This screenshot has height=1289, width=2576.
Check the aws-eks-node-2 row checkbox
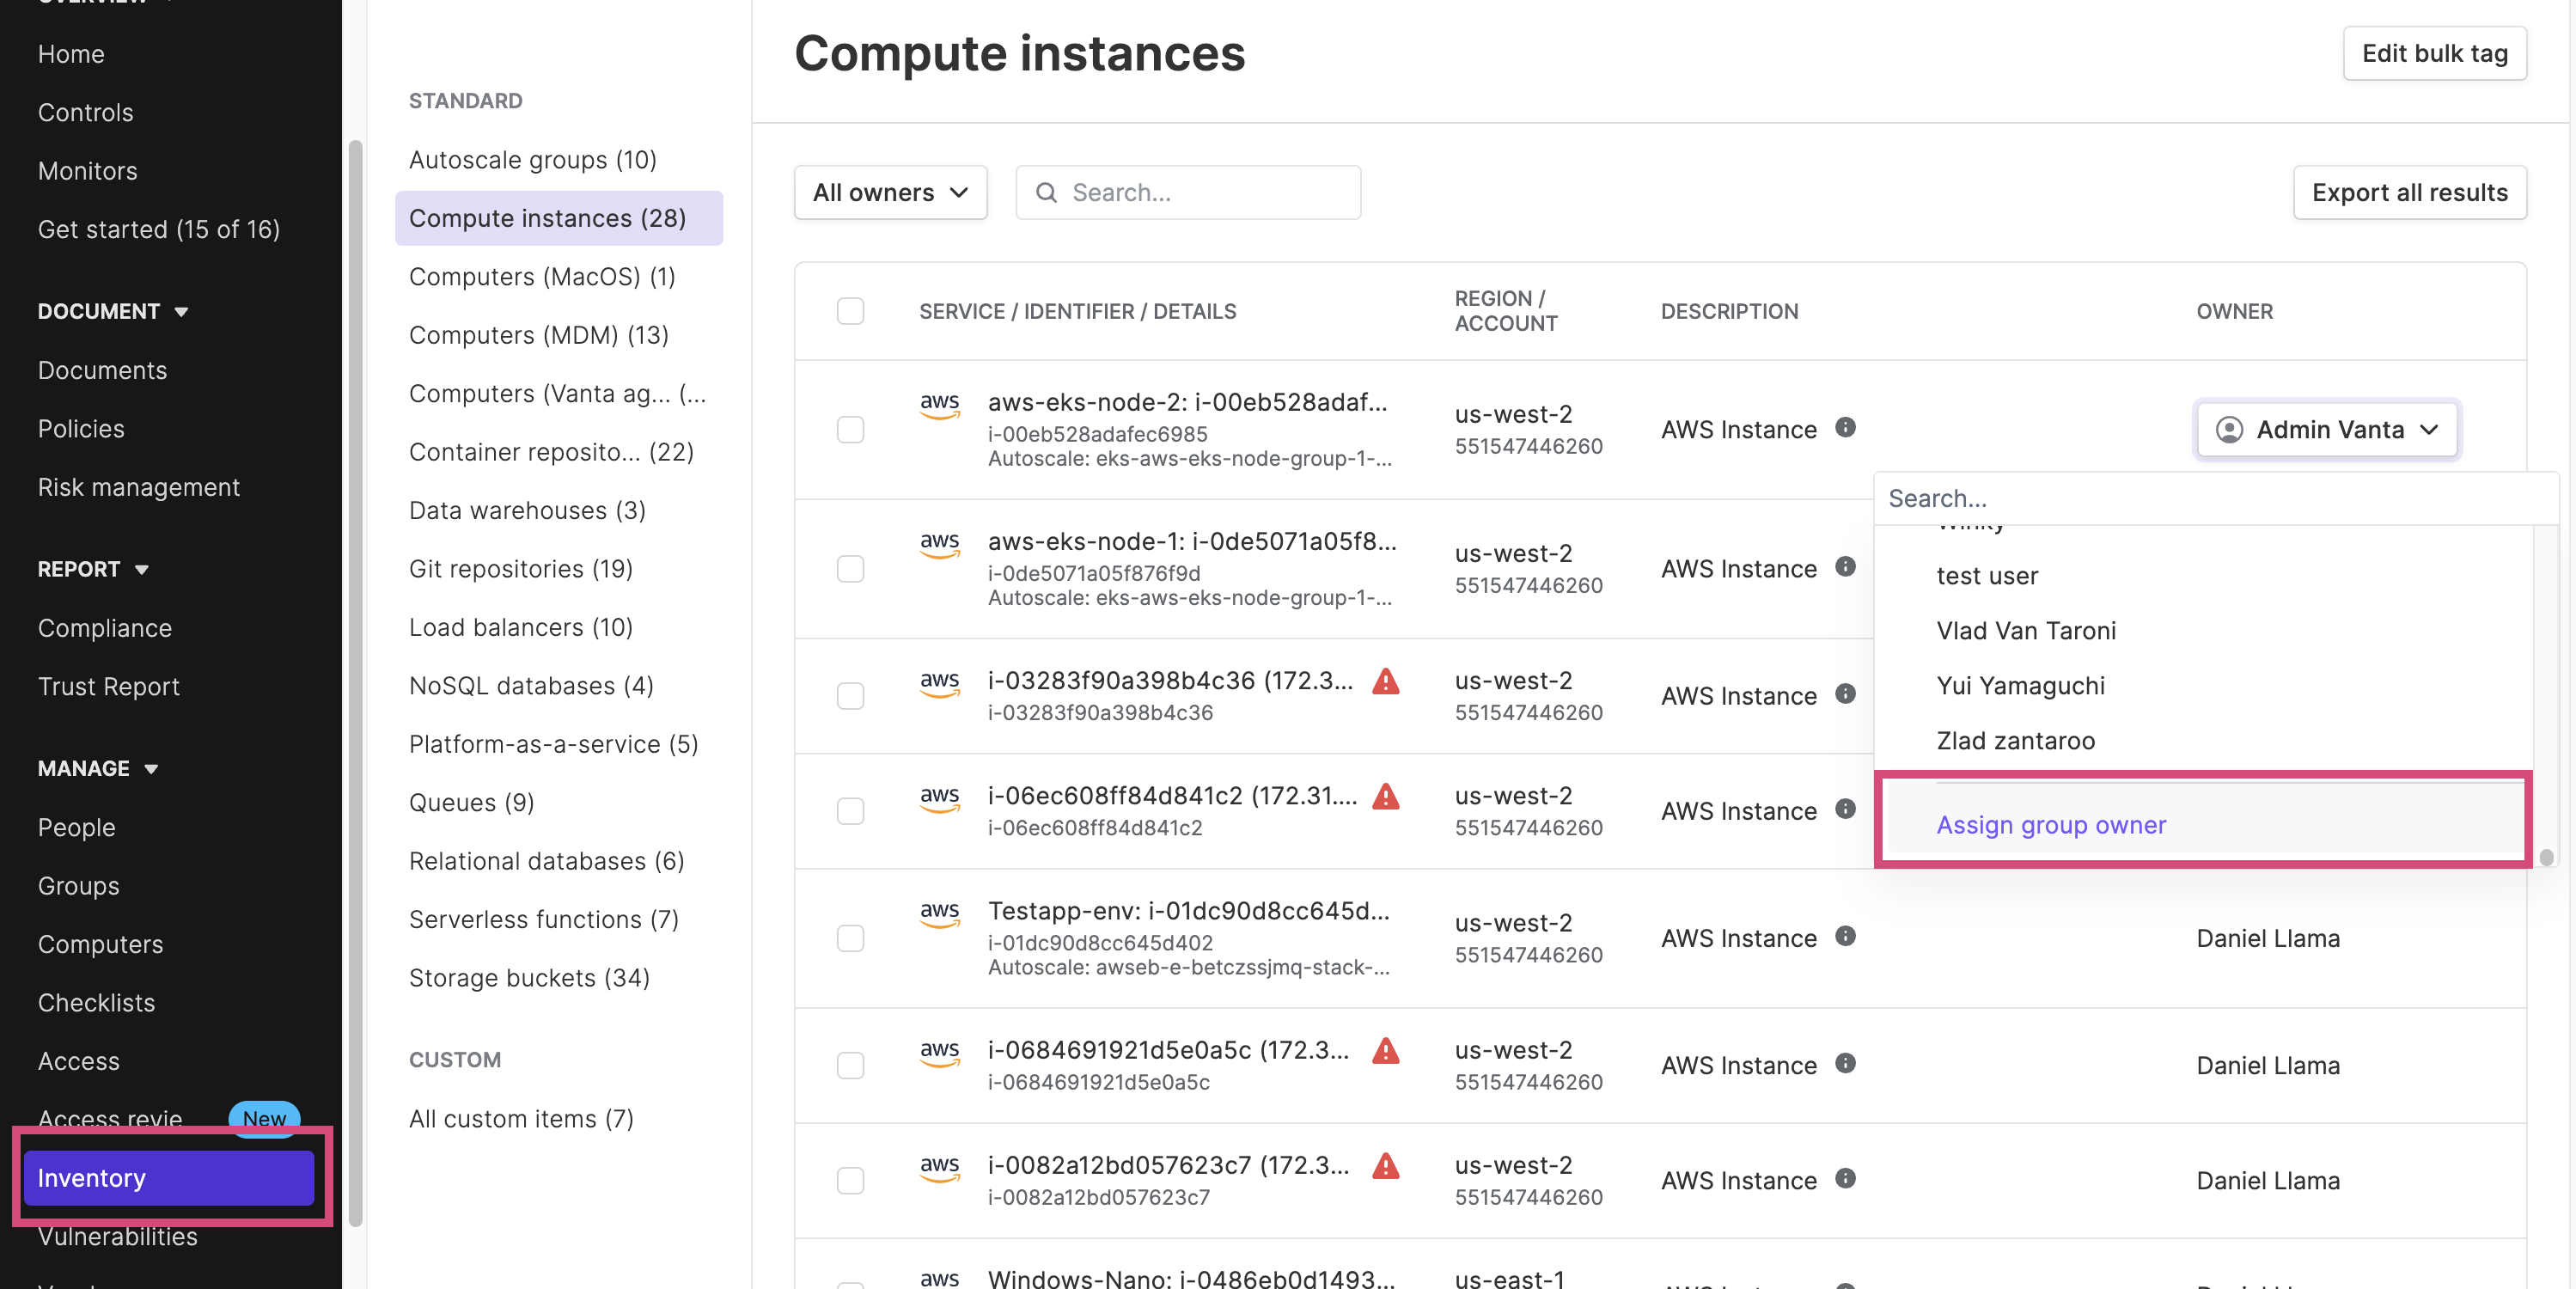click(850, 429)
